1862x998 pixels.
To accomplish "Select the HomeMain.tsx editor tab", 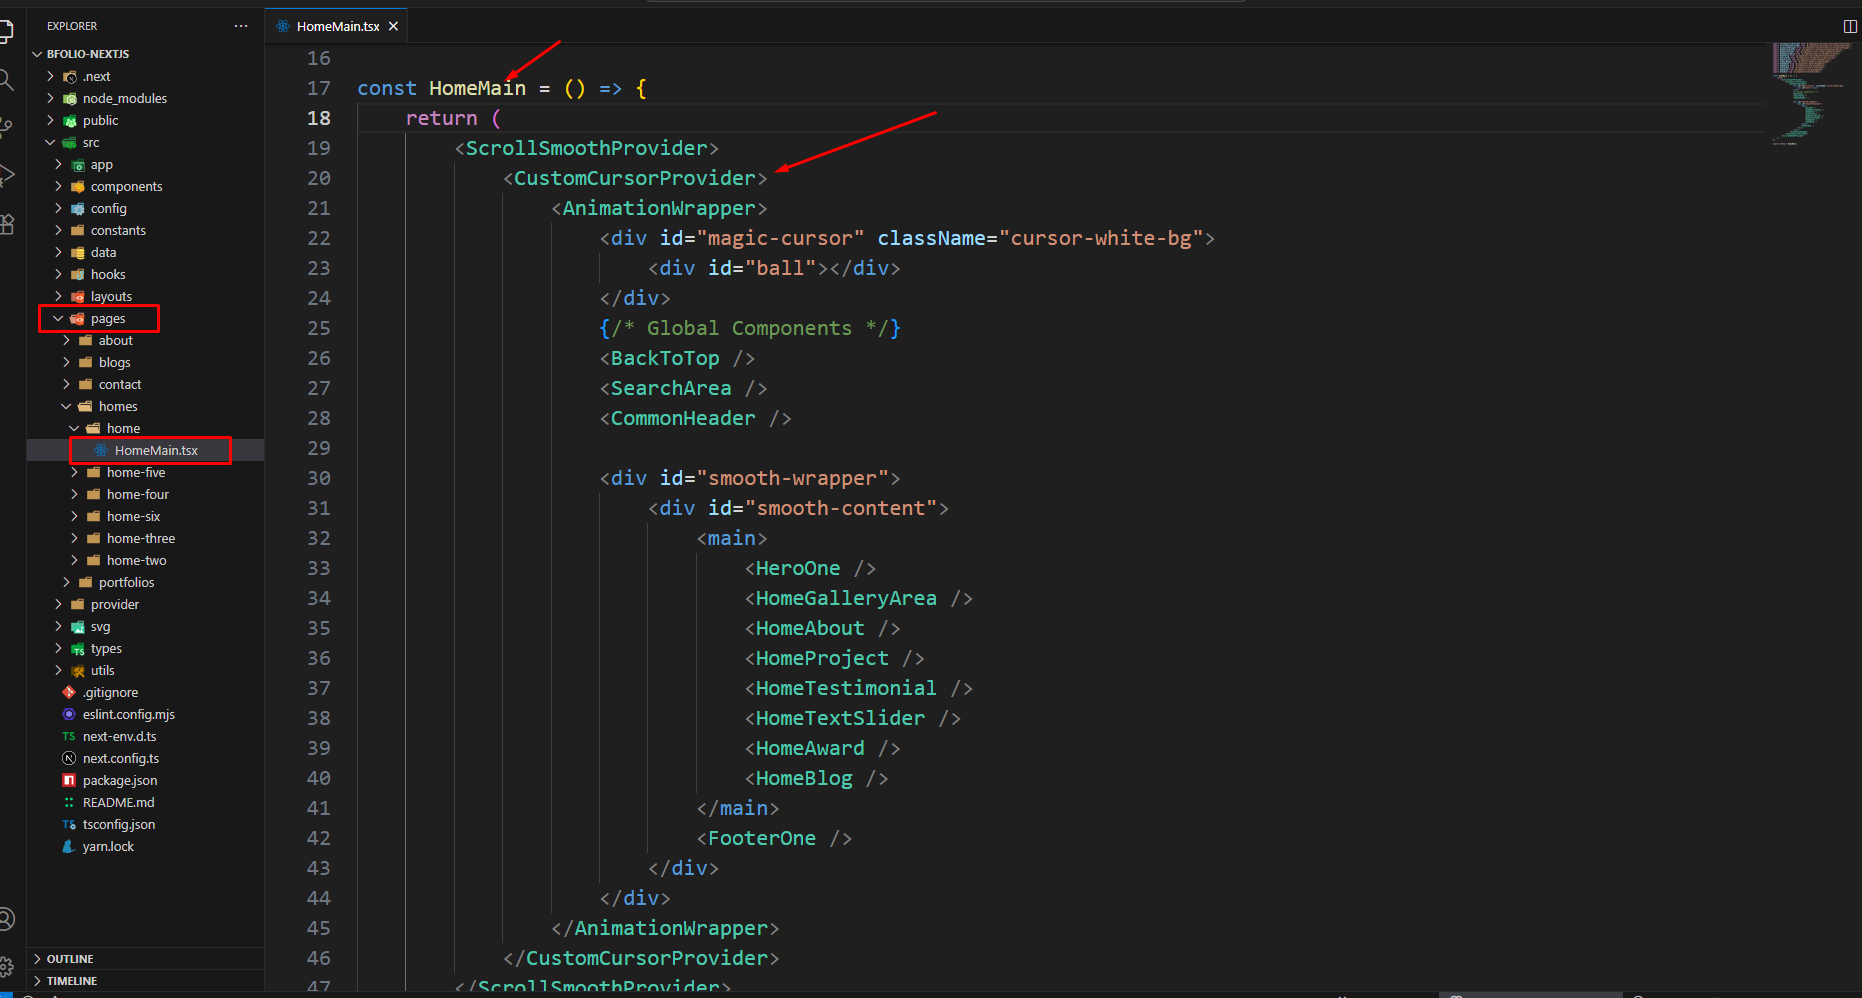I will click(337, 26).
